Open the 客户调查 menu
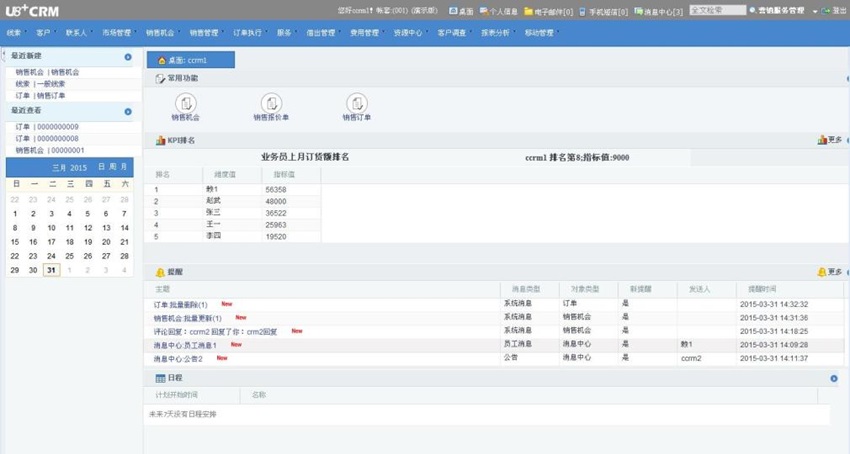The image size is (850, 454). tap(452, 33)
